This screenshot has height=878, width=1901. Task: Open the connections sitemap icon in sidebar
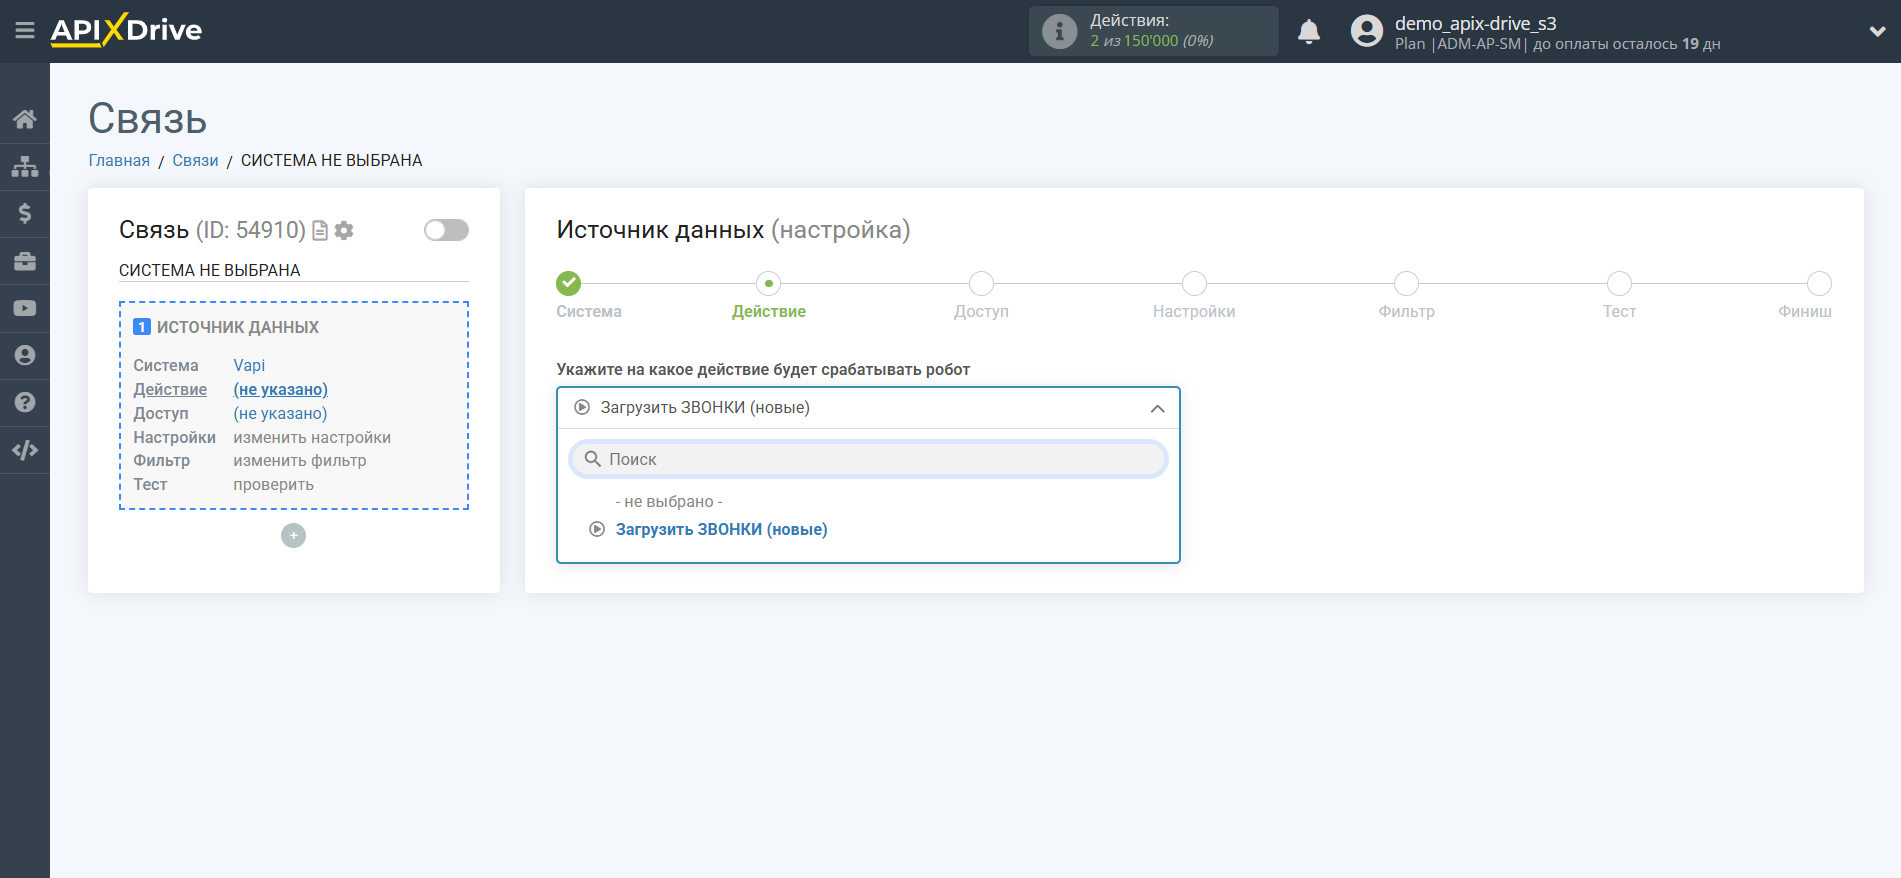25,166
